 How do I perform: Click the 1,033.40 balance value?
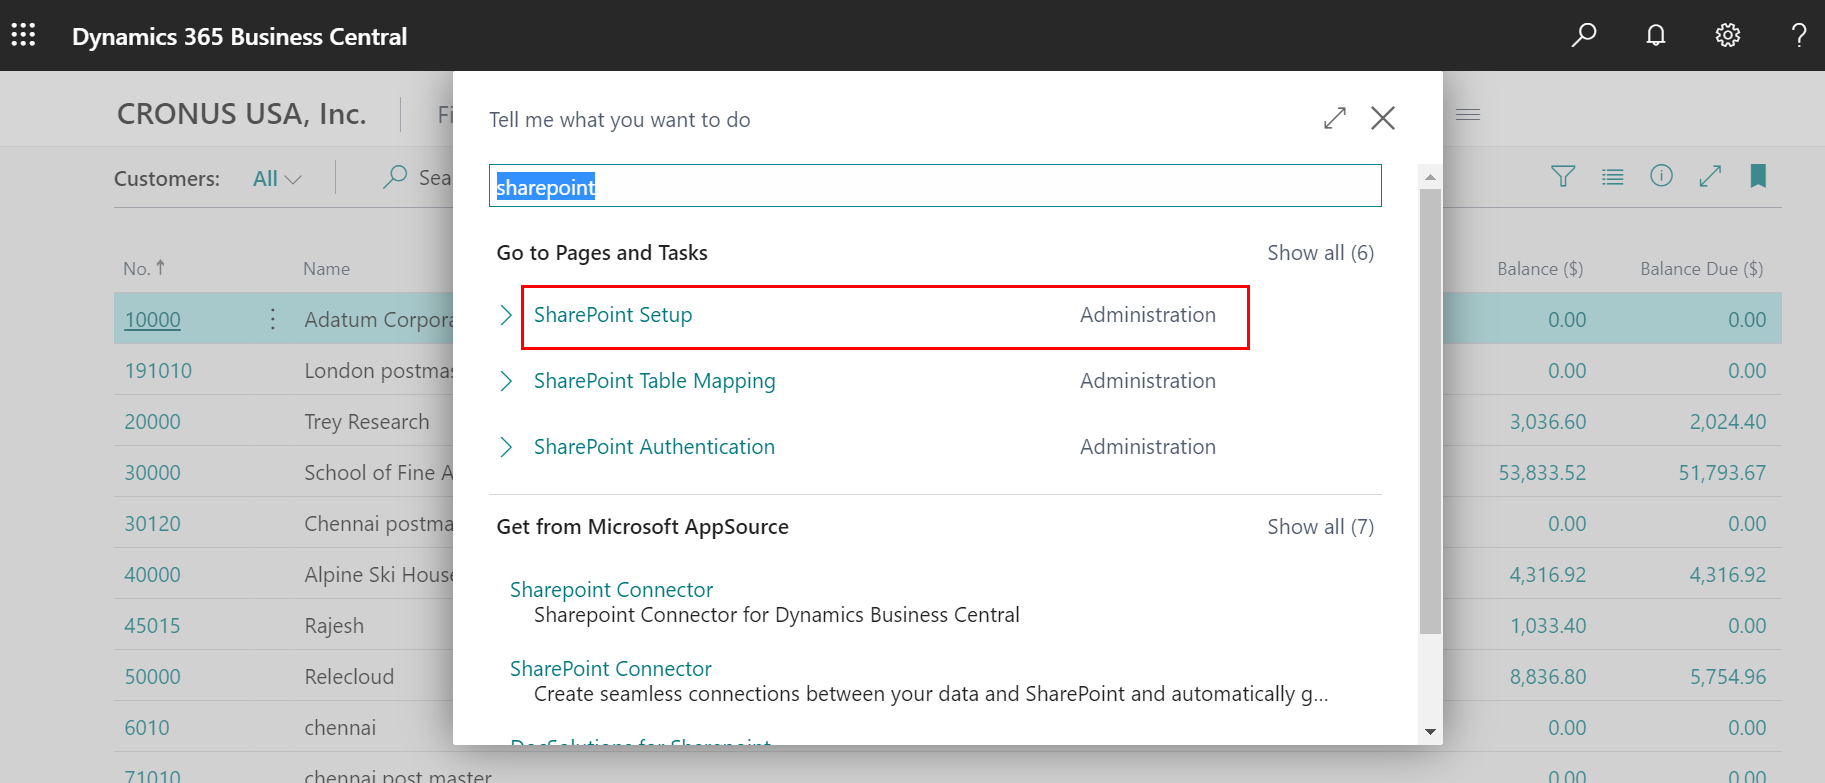point(1548,626)
